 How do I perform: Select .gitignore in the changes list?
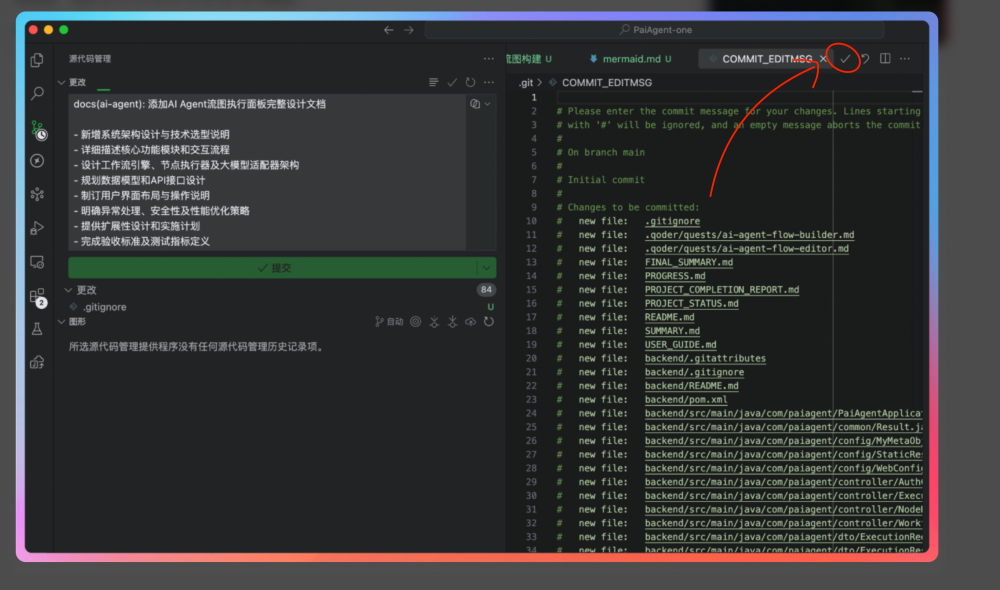(104, 307)
